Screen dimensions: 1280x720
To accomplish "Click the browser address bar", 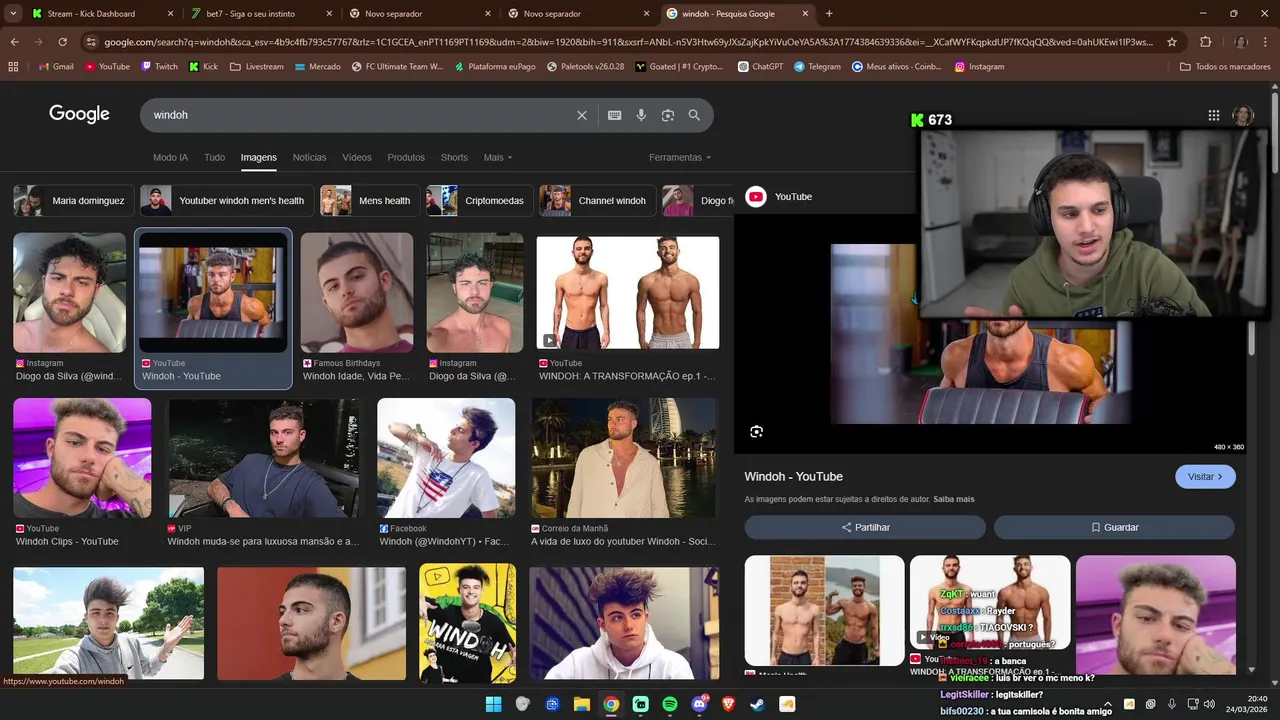I will (628, 42).
